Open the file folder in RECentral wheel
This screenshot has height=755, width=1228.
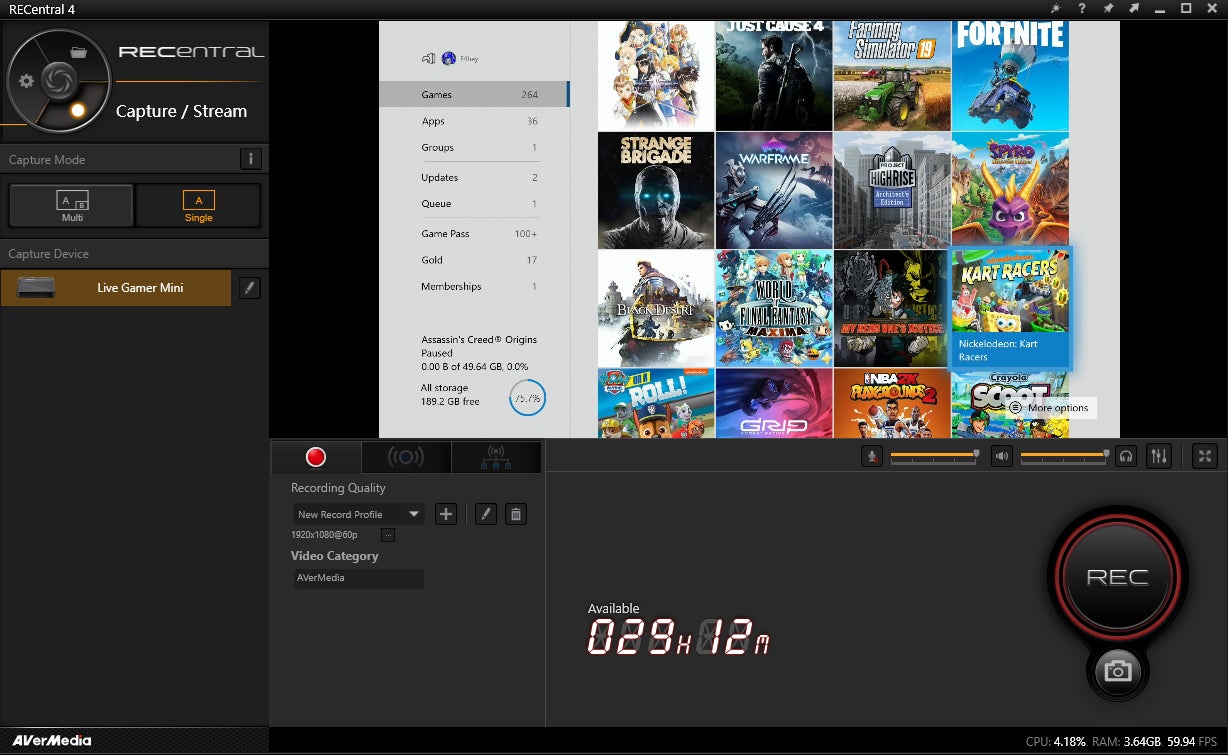coord(79,52)
